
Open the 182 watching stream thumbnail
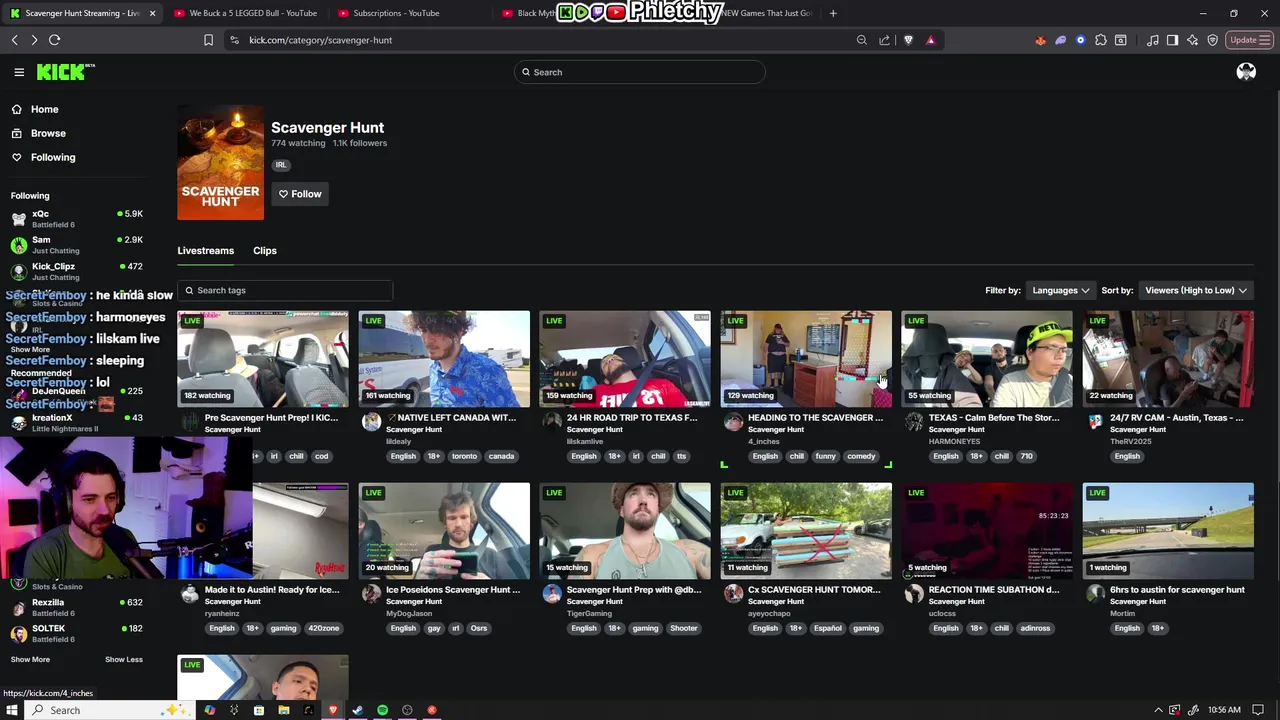click(x=263, y=359)
